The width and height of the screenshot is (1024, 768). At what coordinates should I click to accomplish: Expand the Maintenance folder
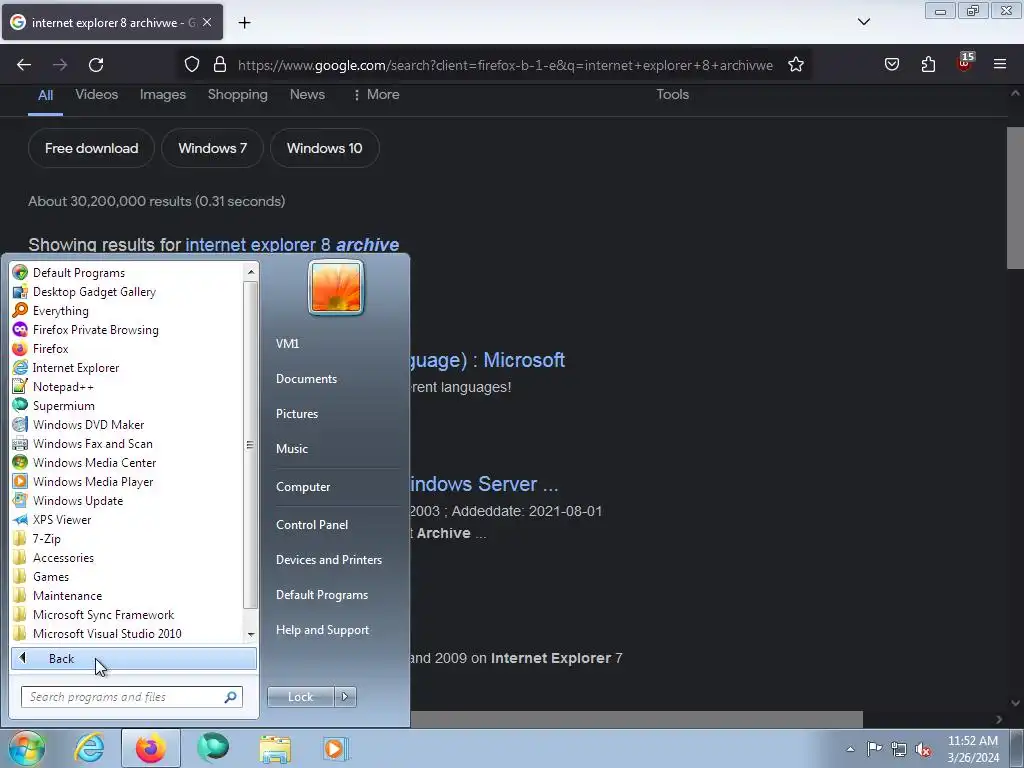67,596
